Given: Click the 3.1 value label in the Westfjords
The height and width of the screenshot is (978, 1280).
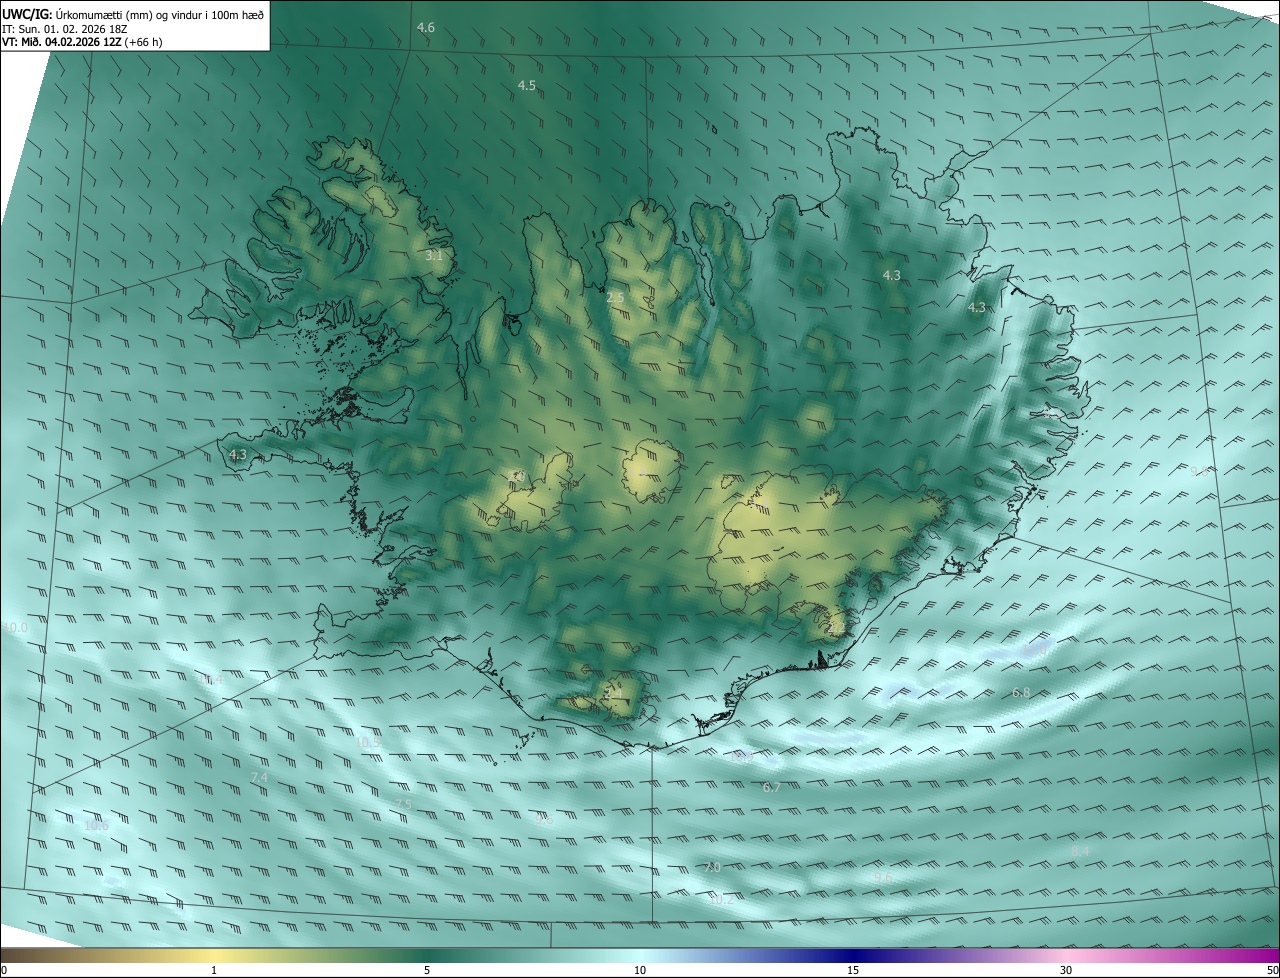Looking at the screenshot, I should [x=434, y=256].
